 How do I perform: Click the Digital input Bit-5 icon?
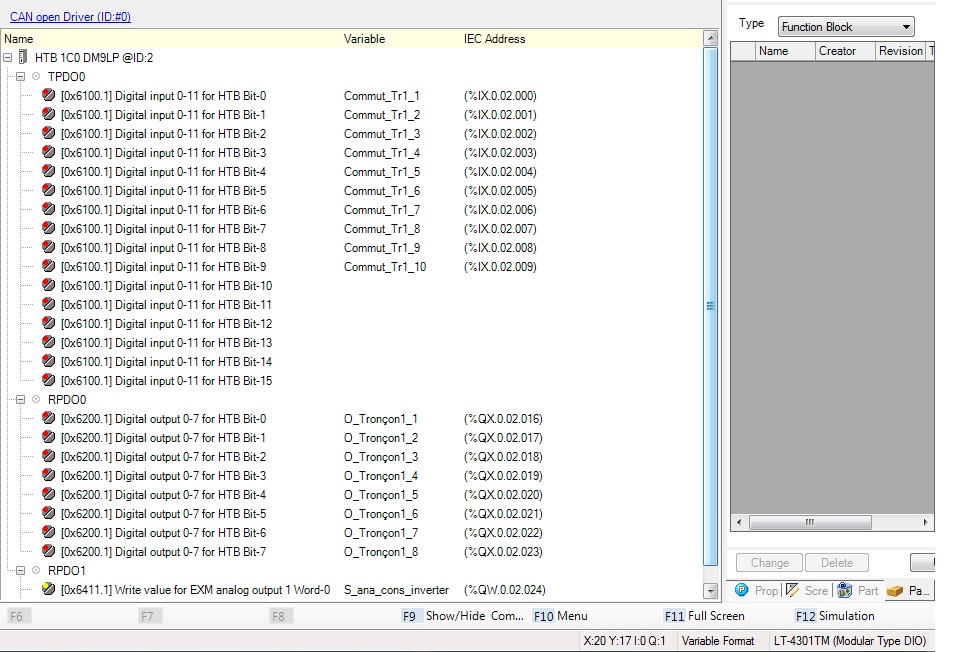coord(49,191)
